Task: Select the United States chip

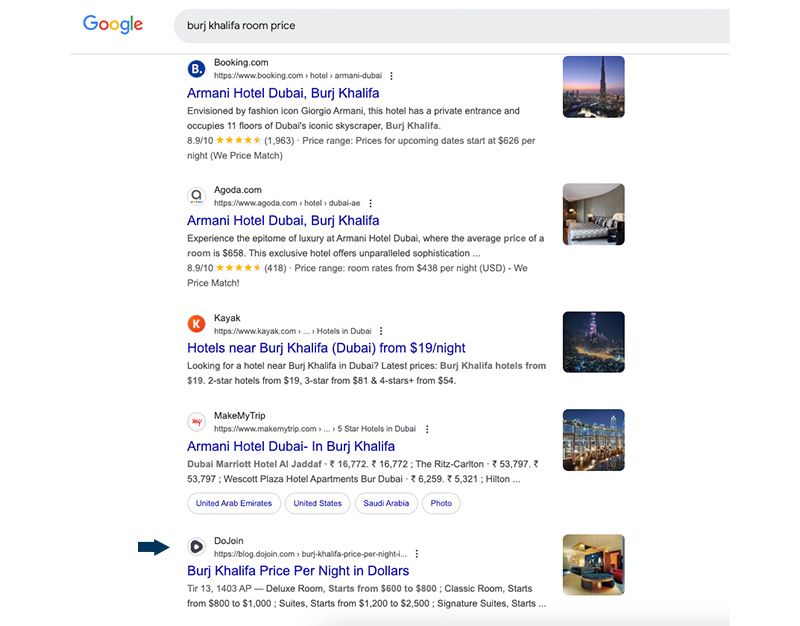Action: click(317, 503)
